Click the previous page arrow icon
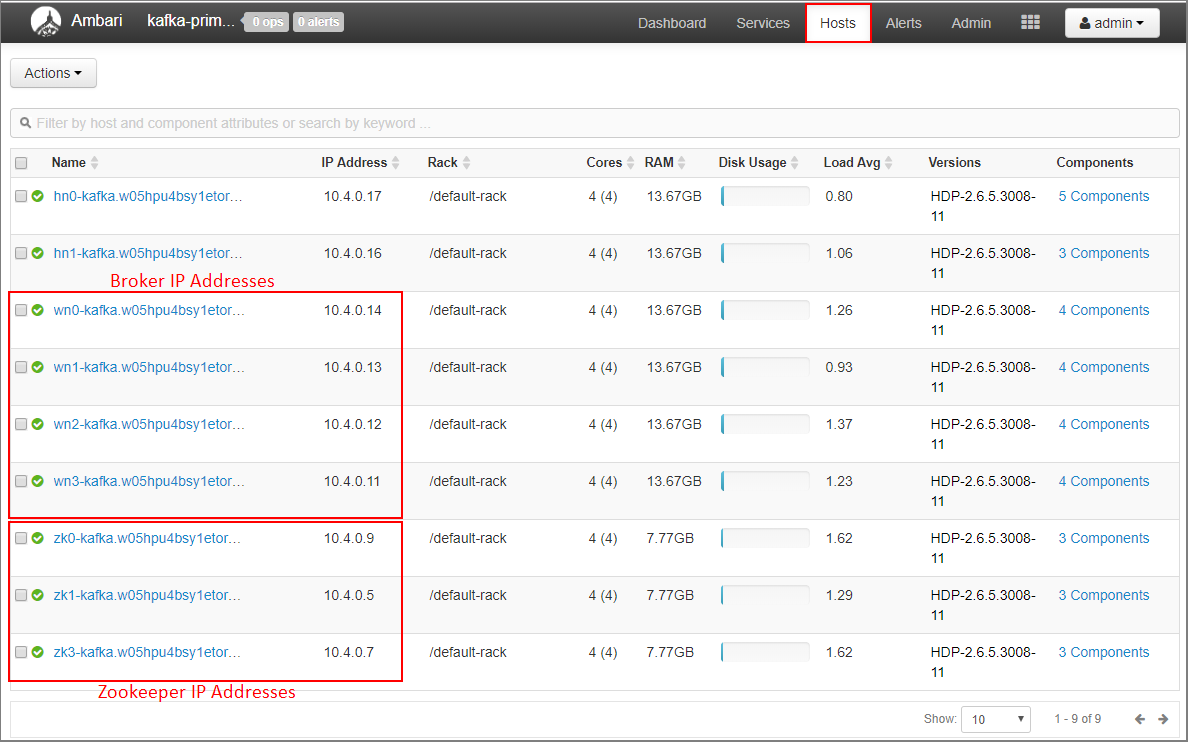Viewport: 1188px width, 742px height. coord(1139,718)
